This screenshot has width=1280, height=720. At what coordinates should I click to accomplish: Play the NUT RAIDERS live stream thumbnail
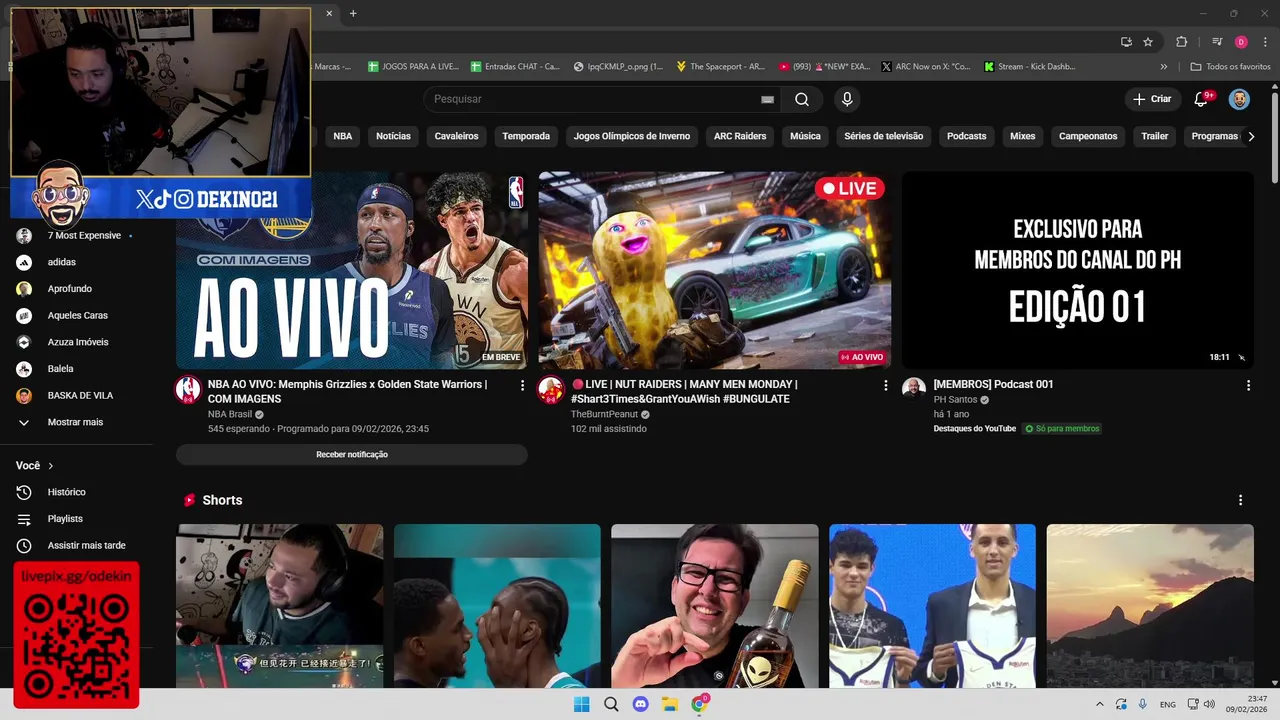click(715, 270)
